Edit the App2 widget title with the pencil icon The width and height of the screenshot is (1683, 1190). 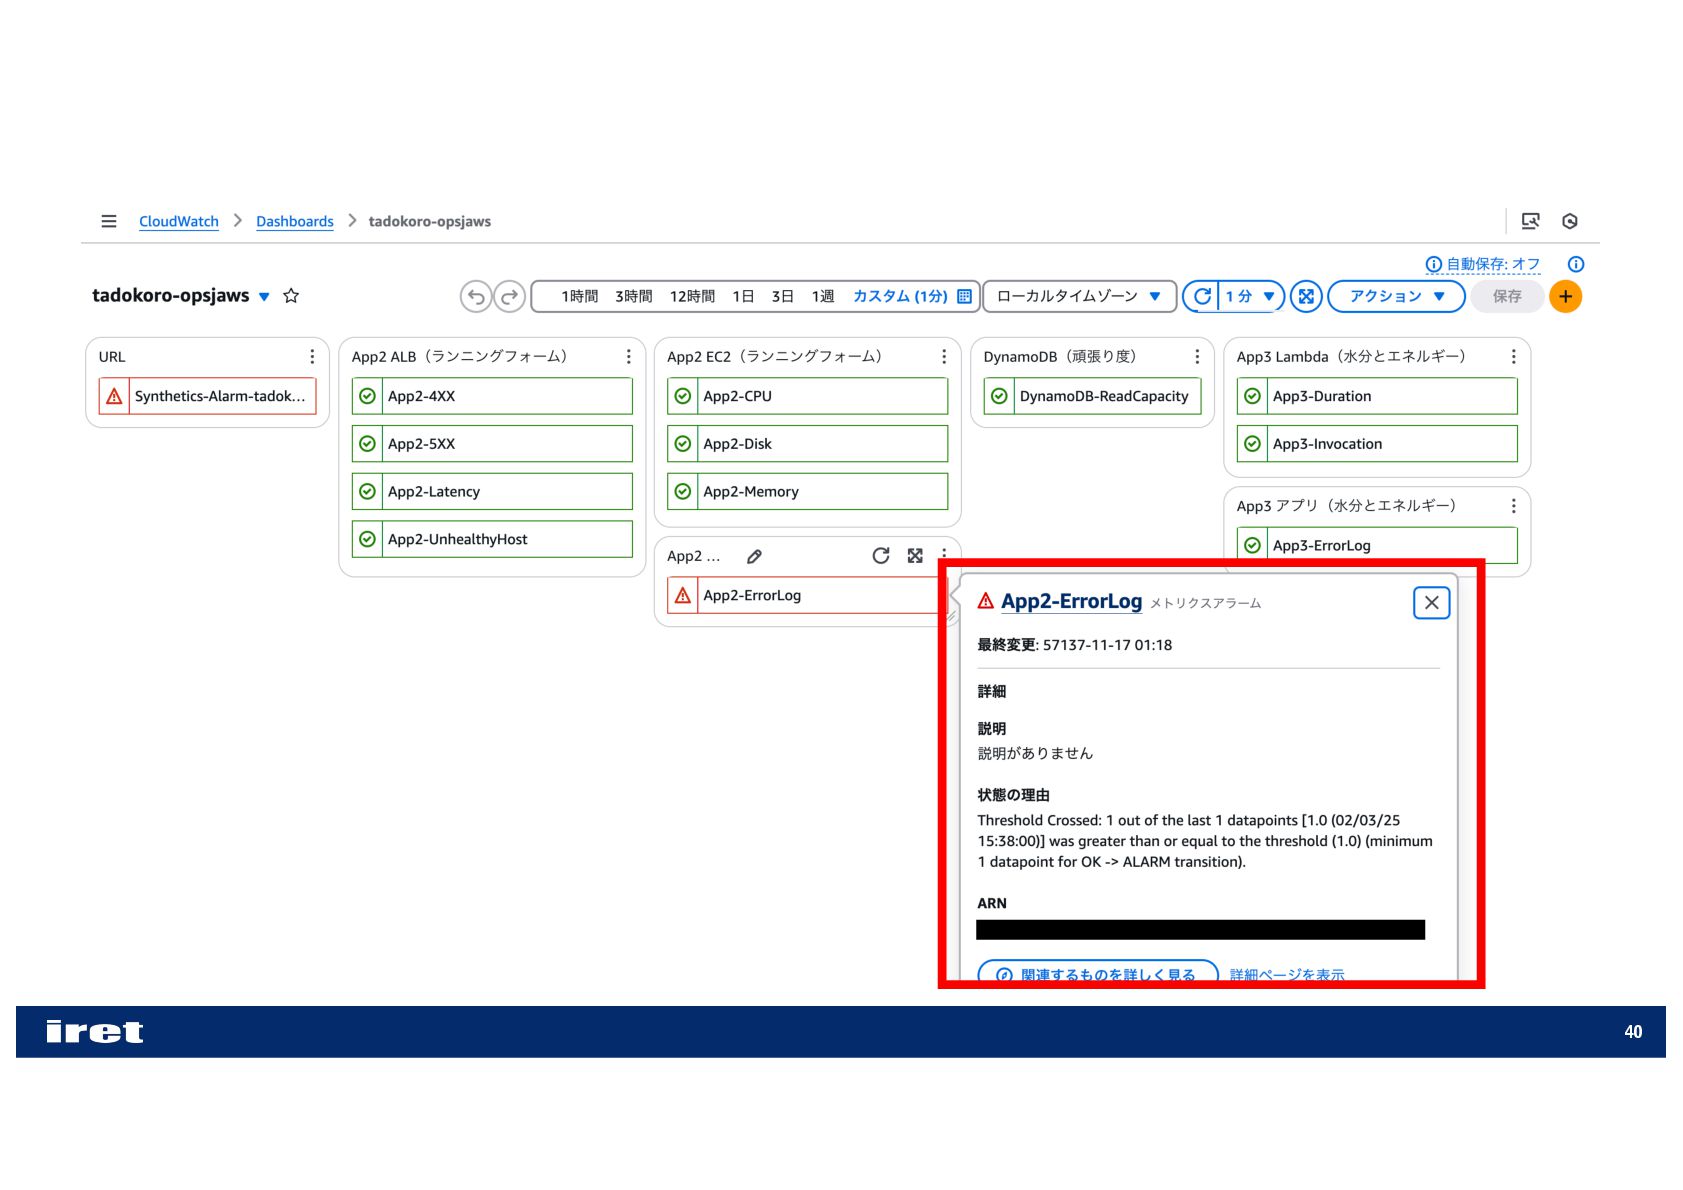pyautogui.click(x=755, y=556)
